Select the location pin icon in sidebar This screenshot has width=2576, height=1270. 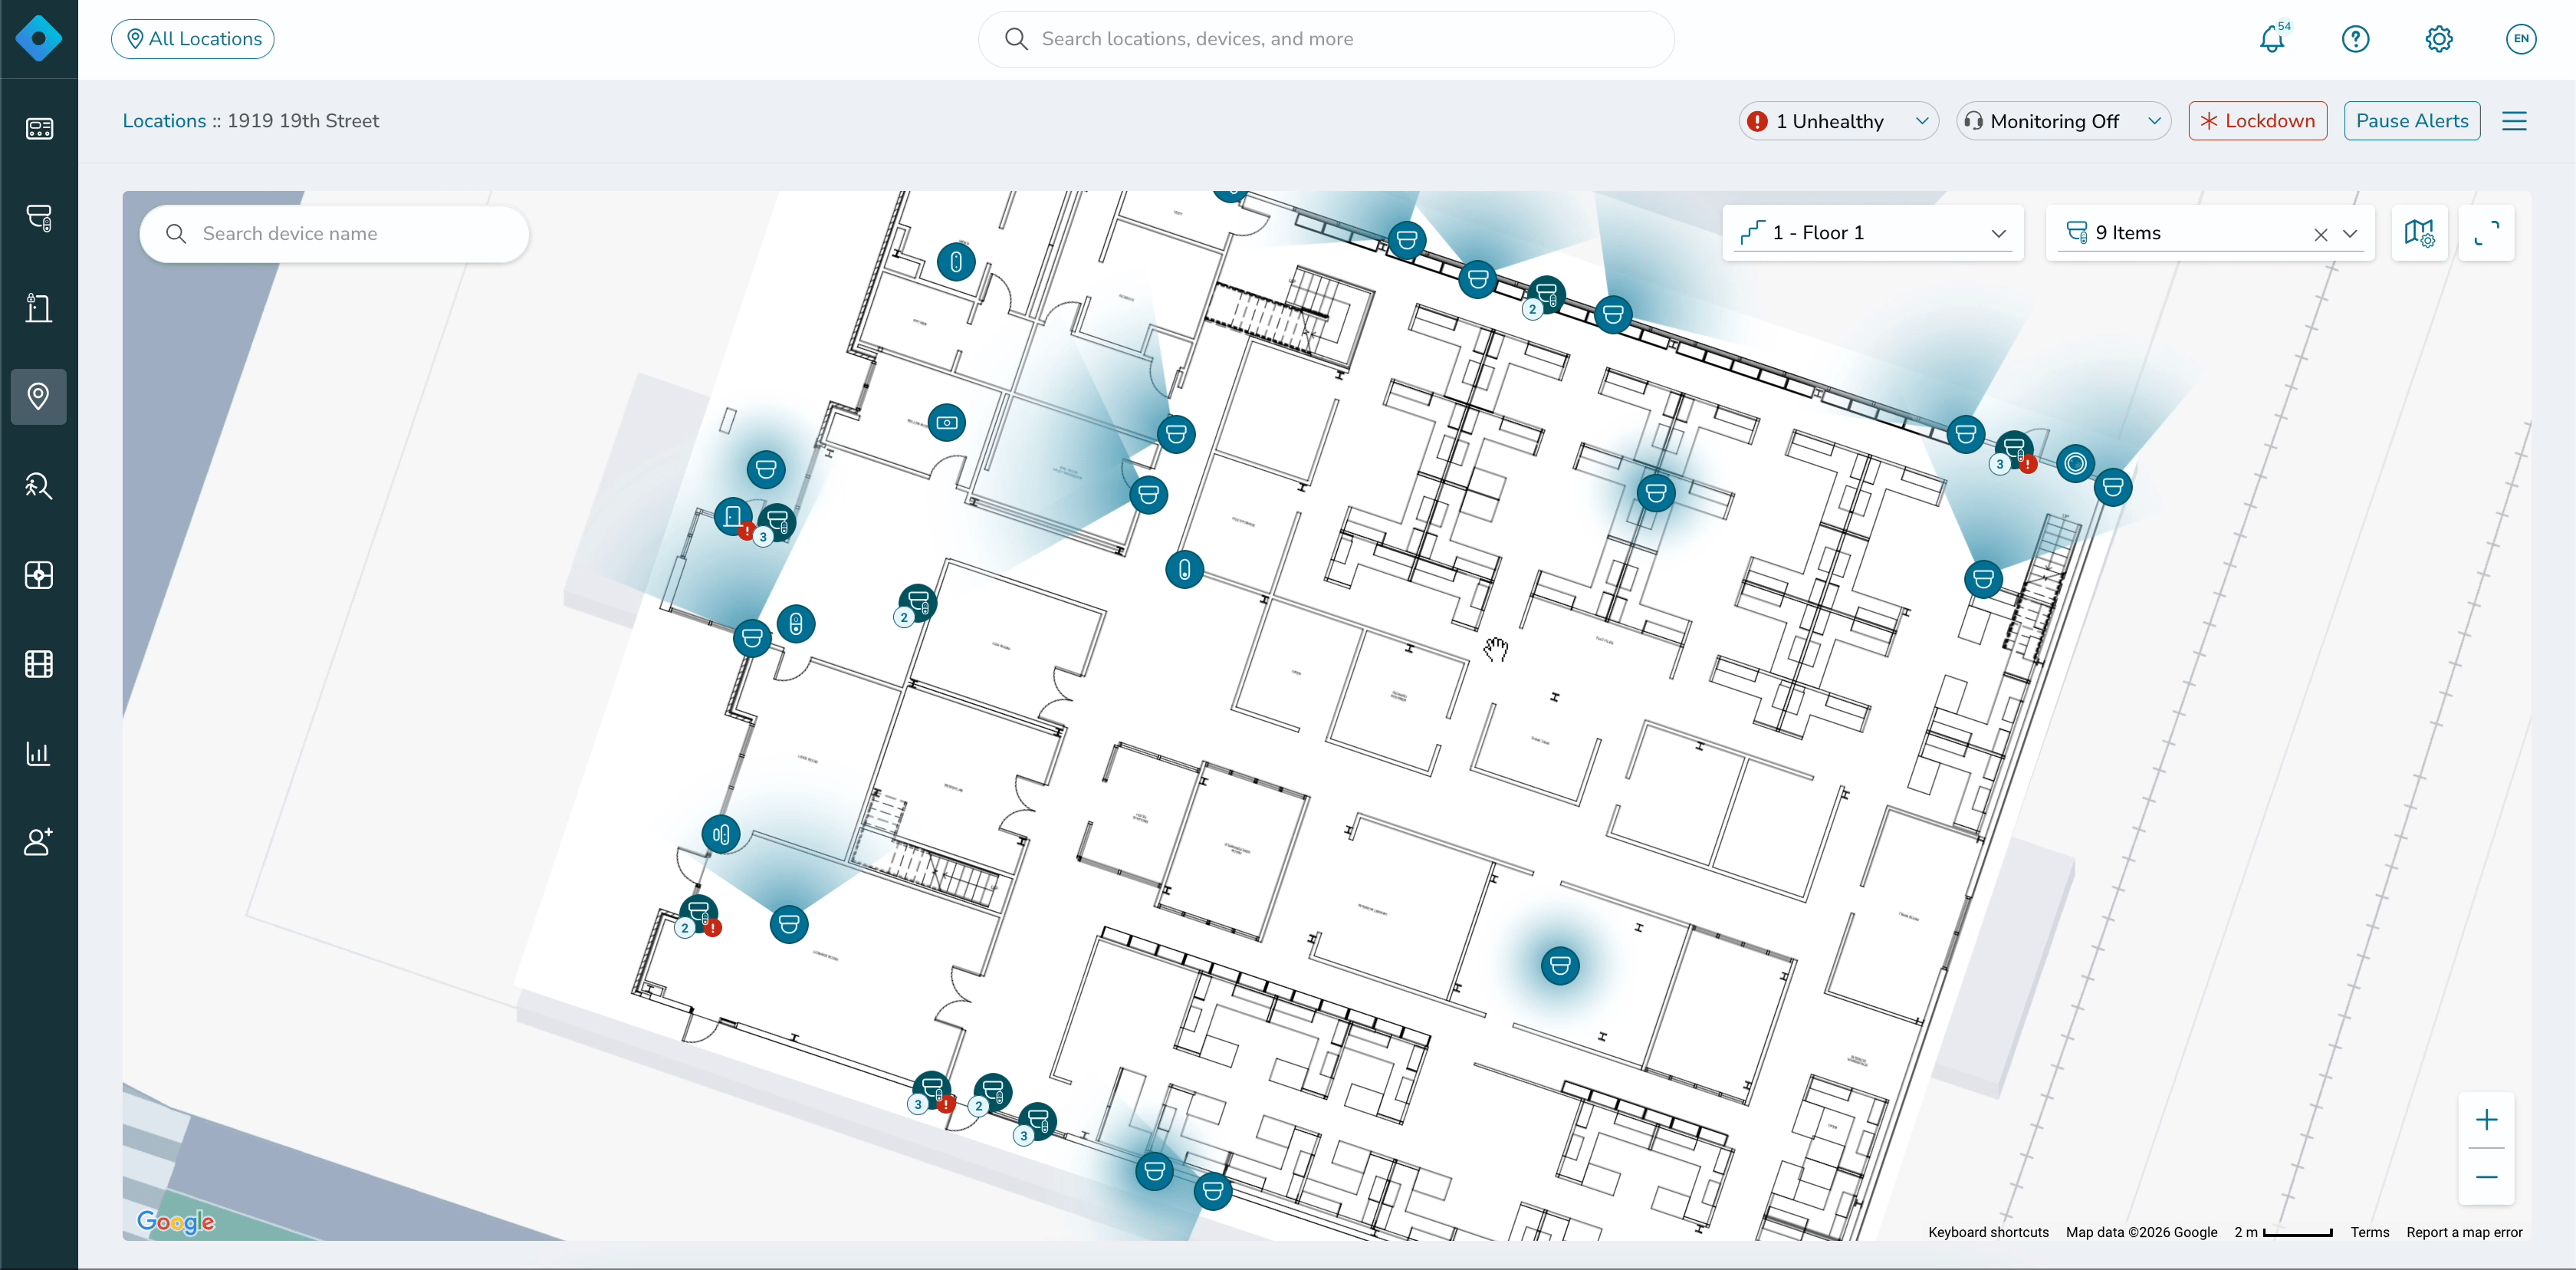(39, 397)
